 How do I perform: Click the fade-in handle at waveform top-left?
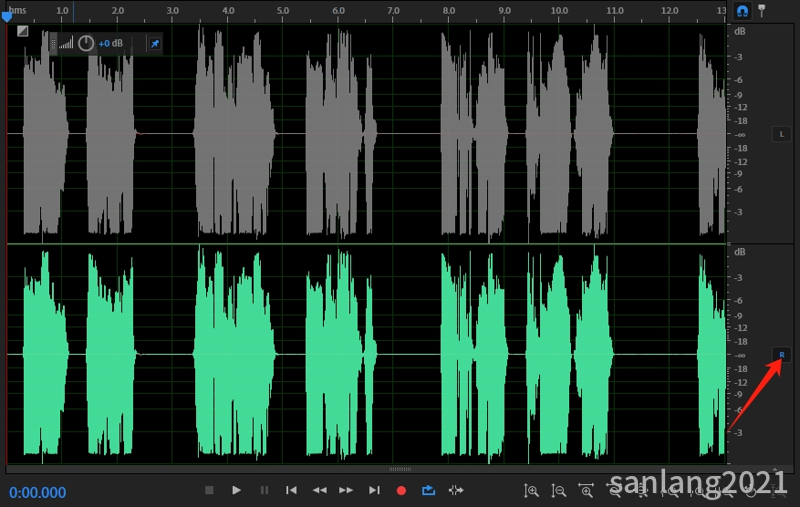[22, 31]
